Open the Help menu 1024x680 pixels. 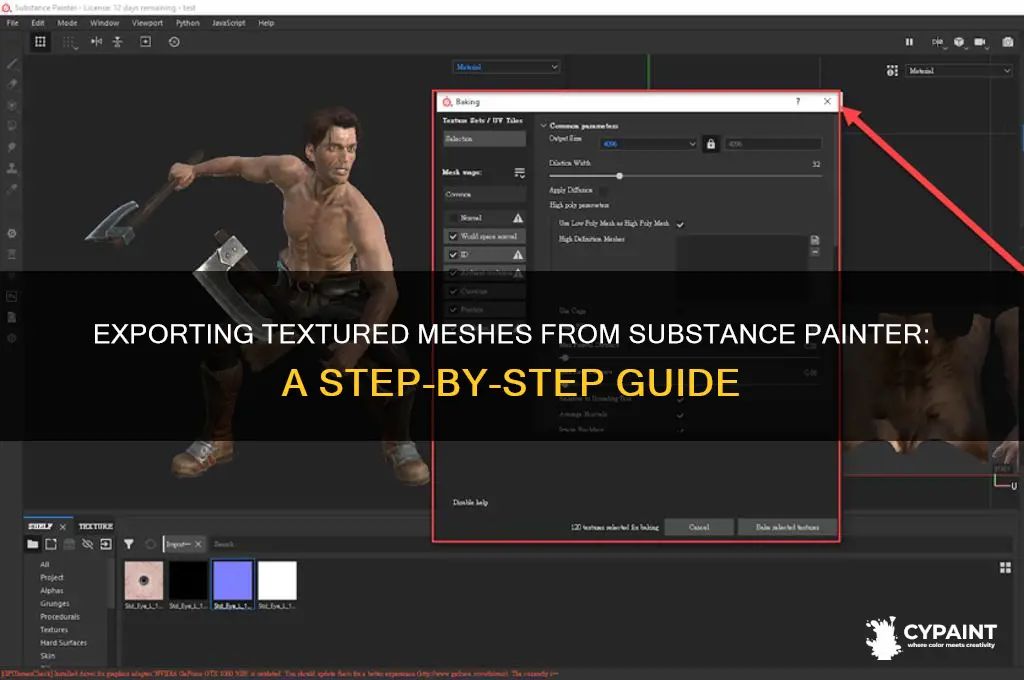[x=266, y=23]
